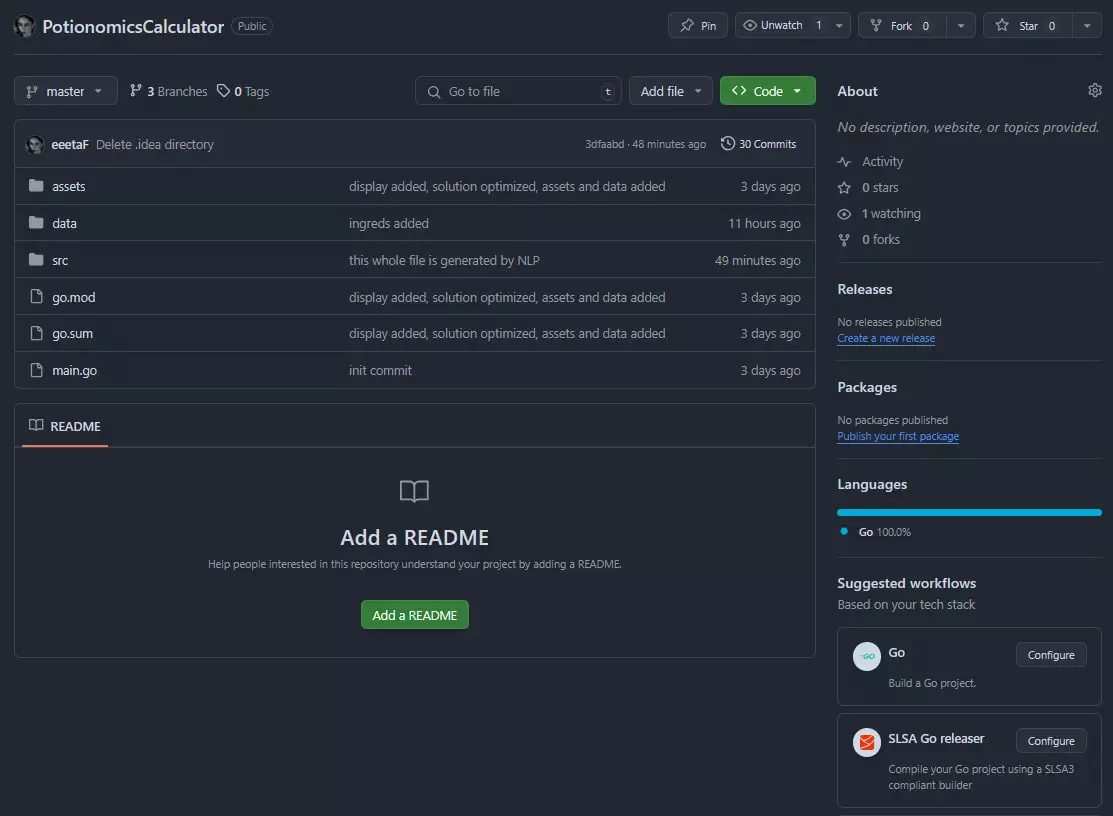Click the file icon of go.sum
Viewport: 1113px width, 816px height.
[36, 333]
